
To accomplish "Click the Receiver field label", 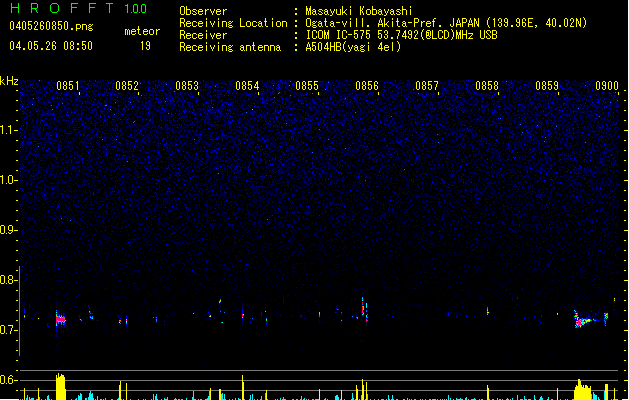I will point(203,35).
